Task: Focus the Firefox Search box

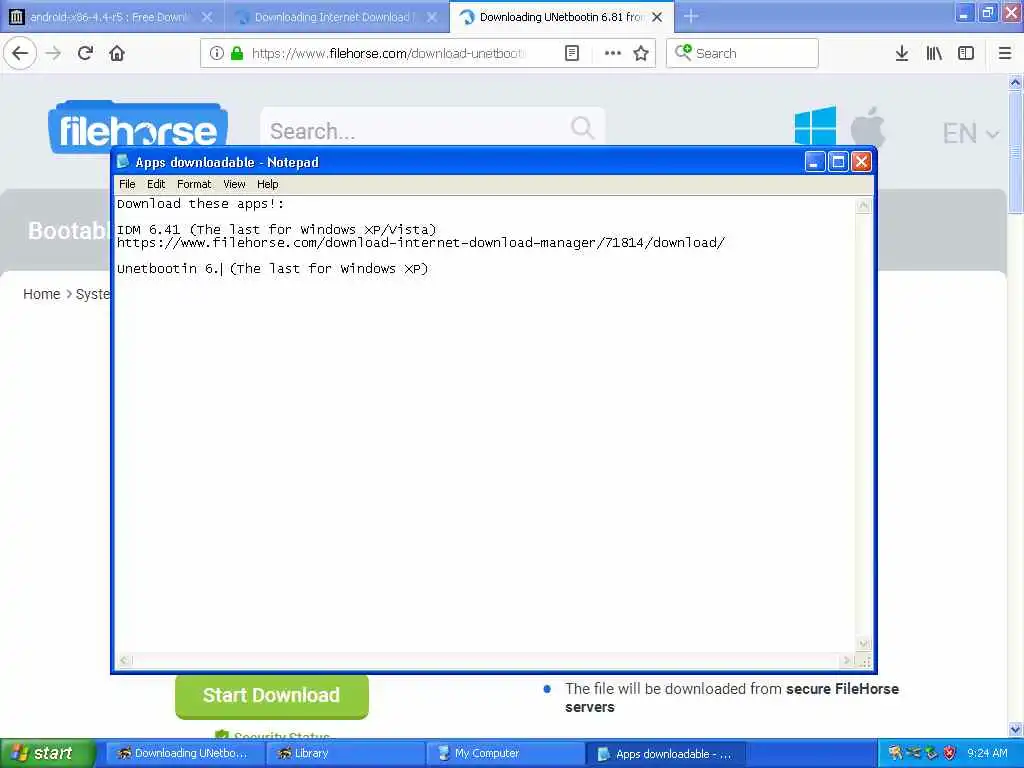Action: coord(742,53)
